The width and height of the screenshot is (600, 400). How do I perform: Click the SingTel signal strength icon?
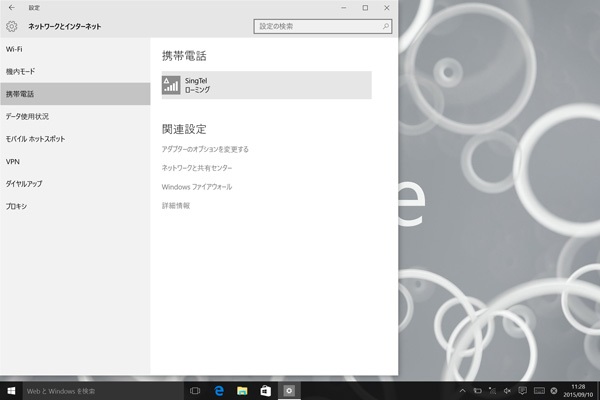[x=171, y=85]
